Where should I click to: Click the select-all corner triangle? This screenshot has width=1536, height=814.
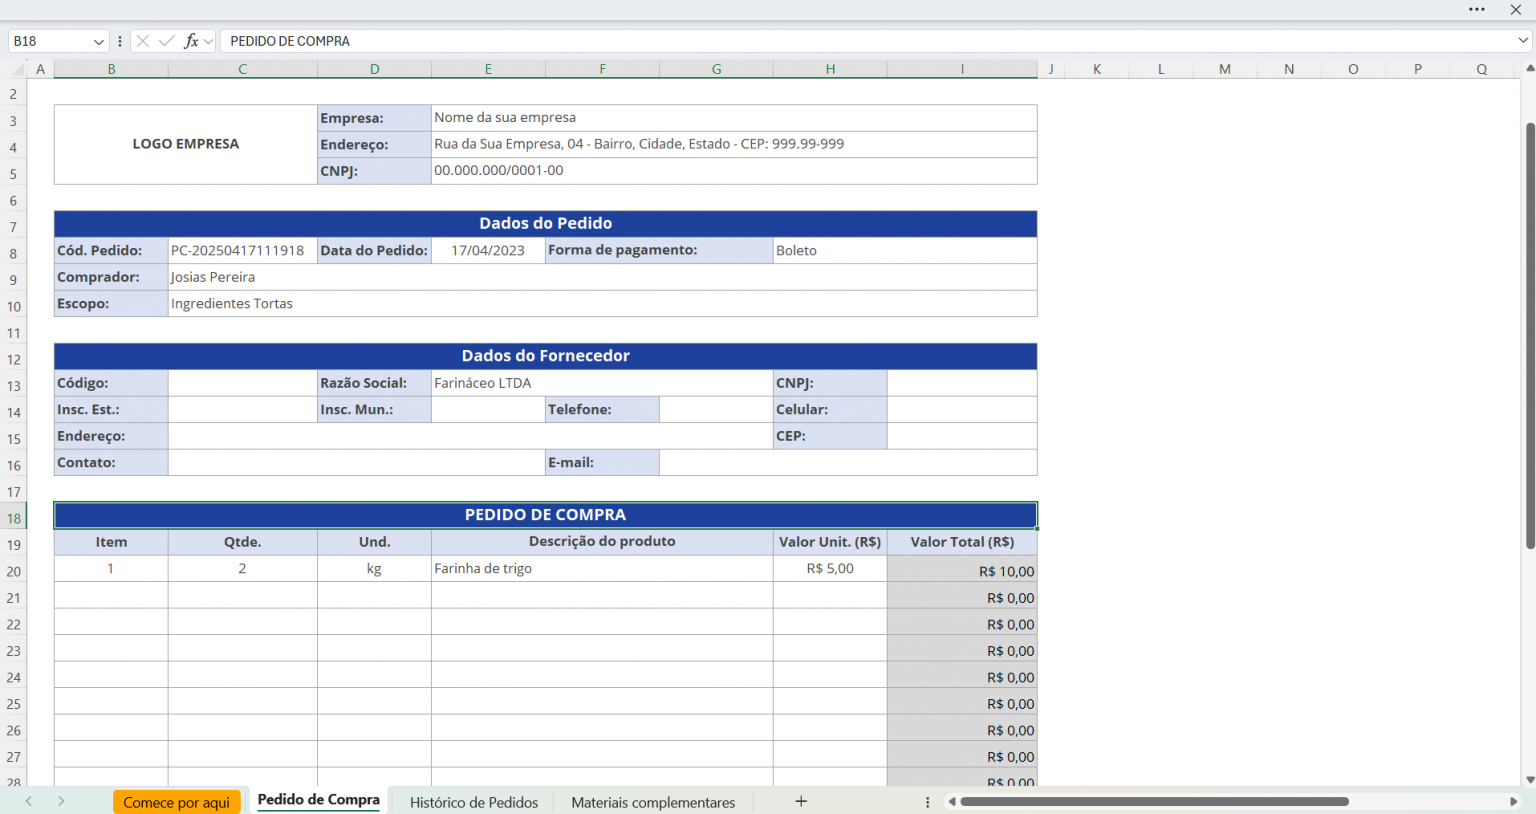(x=18, y=69)
